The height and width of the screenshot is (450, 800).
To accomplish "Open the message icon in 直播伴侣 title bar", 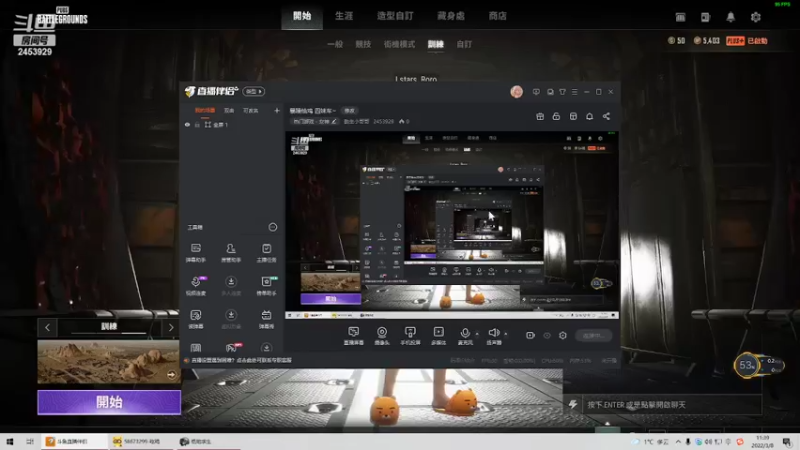I will 536,92.
